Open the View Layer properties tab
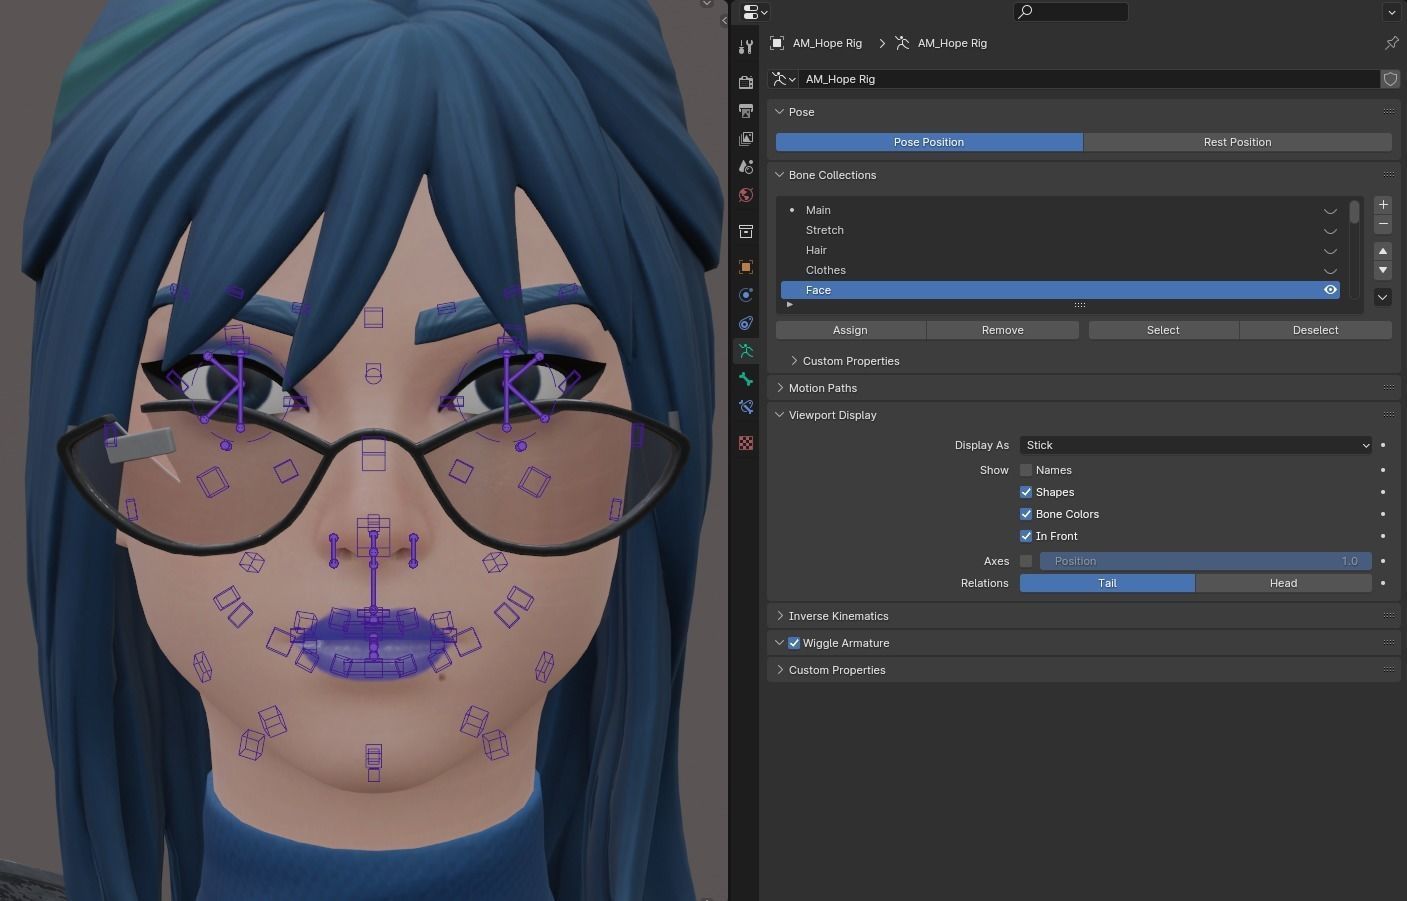Image resolution: width=1407 pixels, height=901 pixels. click(746, 139)
